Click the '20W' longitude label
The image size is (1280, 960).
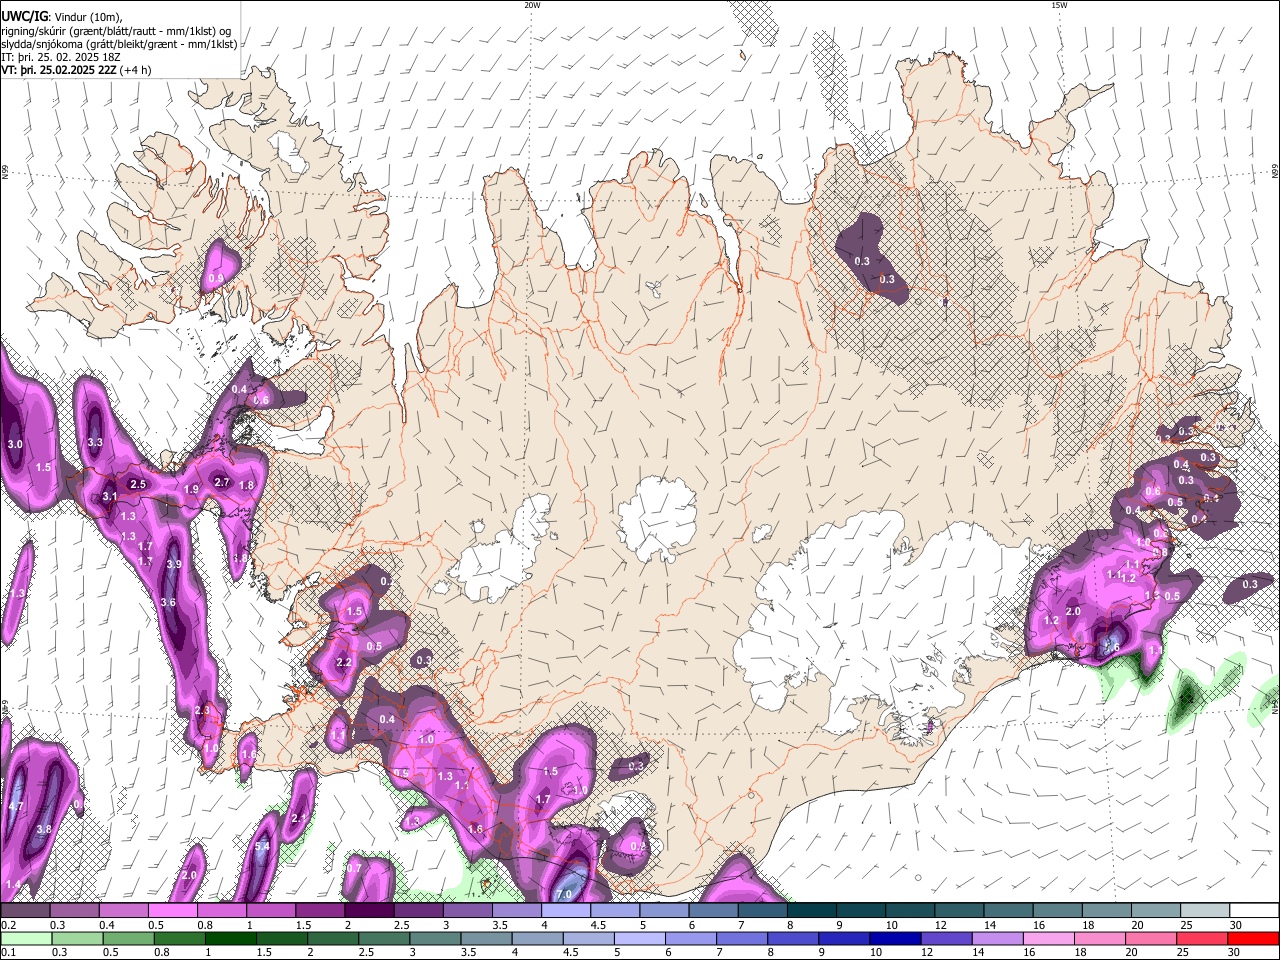click(x=532, y=5)
